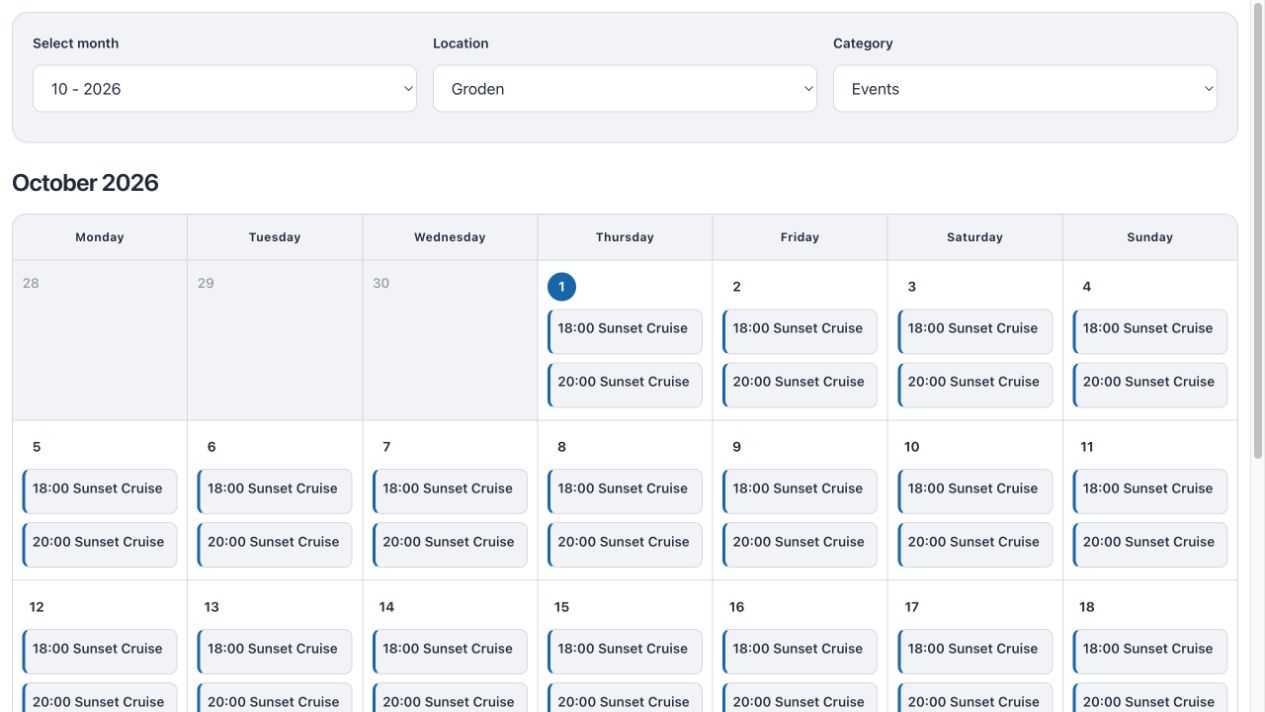Open 18:00 Sunset Cruise on October 8
This screenshot has width=1265, height=712.
pyautogui.click(x=625, y=491)
